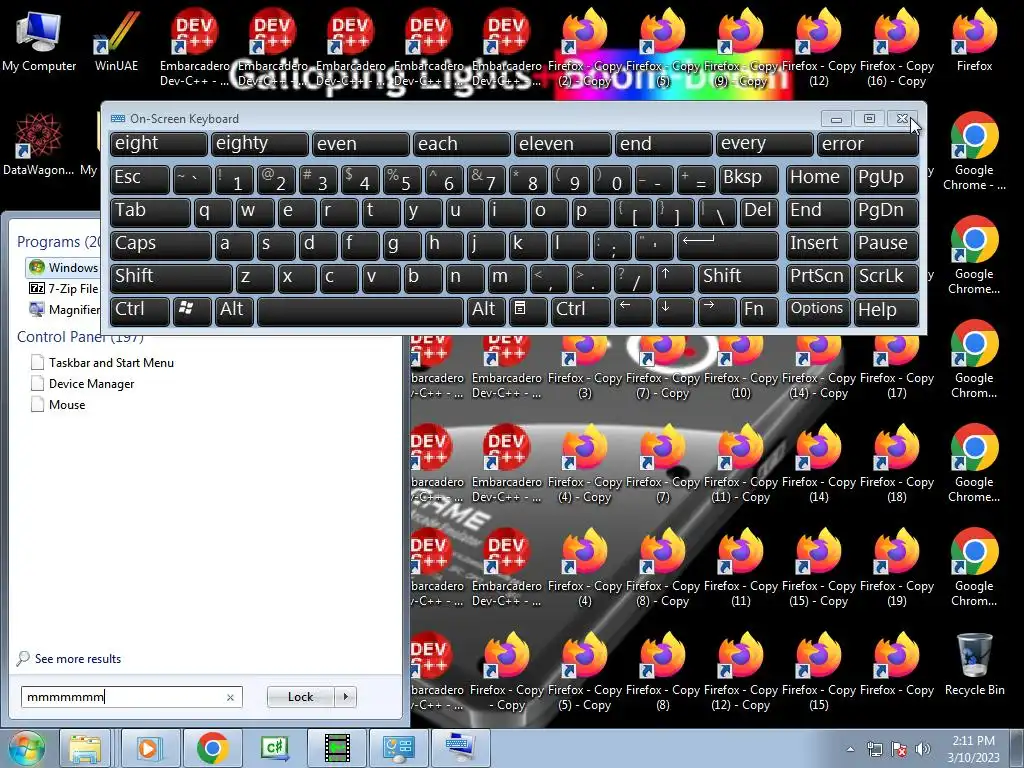Clear the search box with X
1024x768 pixels.
coord(231,697)
